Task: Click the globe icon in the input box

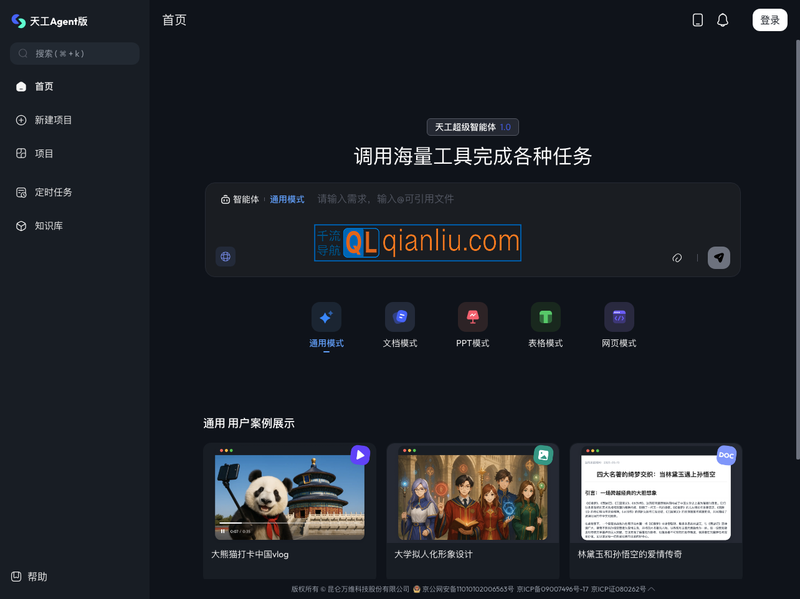Action: pyautogui.click(x=225, y=257)
